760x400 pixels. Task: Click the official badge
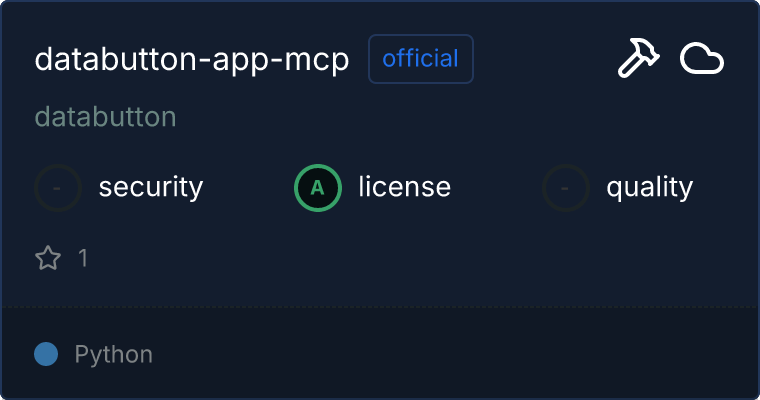421,59
